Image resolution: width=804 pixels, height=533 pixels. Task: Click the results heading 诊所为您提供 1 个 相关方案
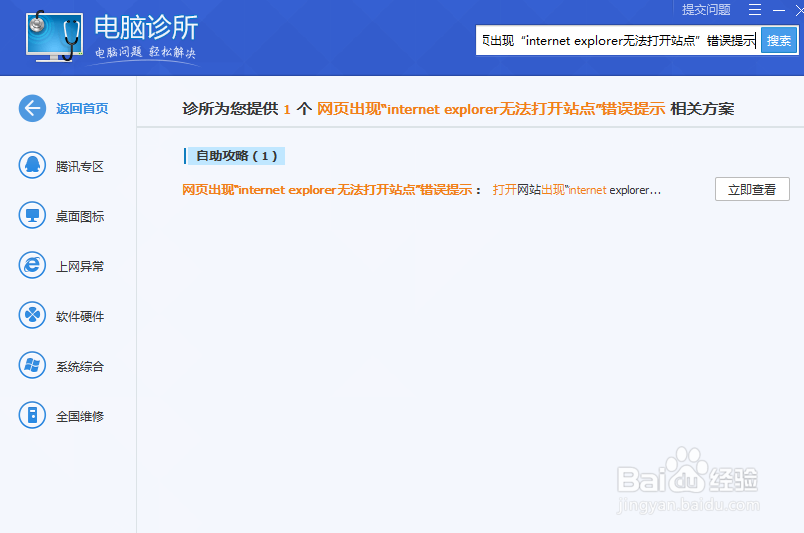[x=458, y=109]
